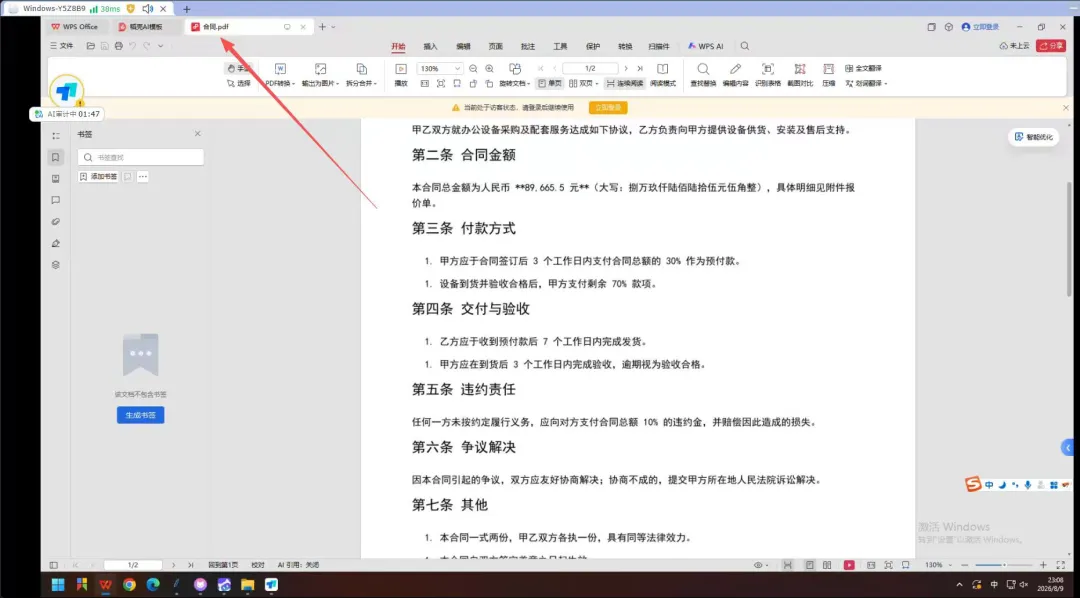Viewport: 1080px width, 598px height.
Task: Open the 保护 ribbon tab
Action: click(x=592, y=46)
